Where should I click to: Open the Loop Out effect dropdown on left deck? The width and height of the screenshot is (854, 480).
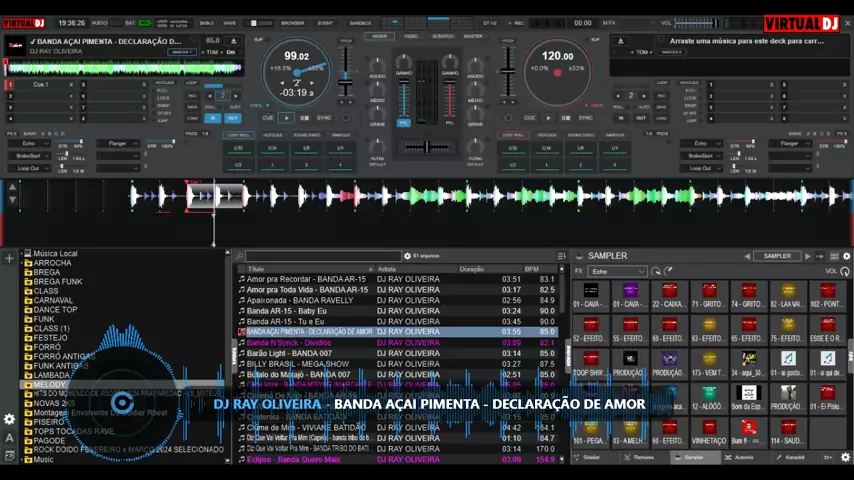point(29,168)
